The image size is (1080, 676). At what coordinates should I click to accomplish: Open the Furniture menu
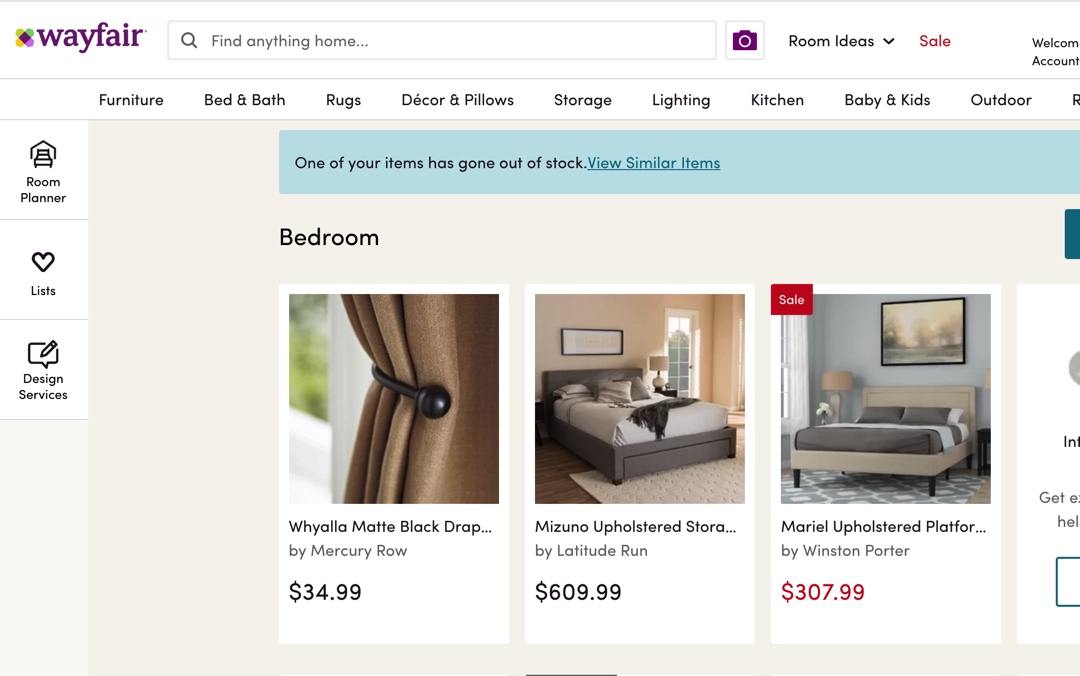131,100
